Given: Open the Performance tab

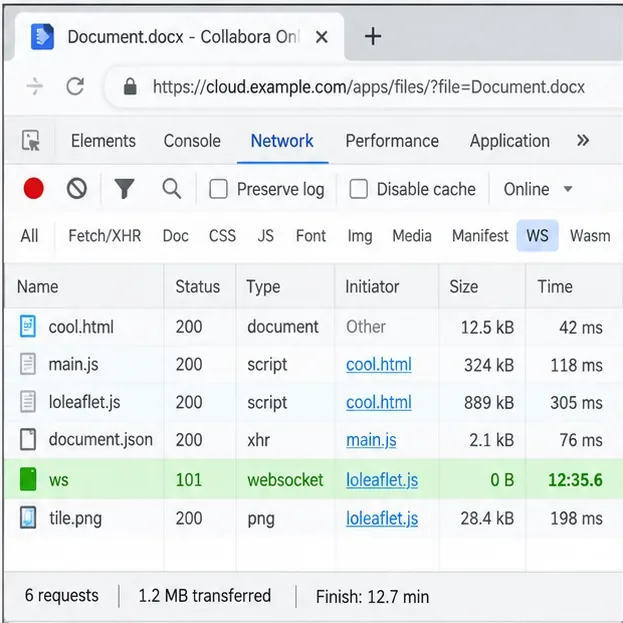Looking at the screenshot, I should pyautogui.click(x=392, y=141).
